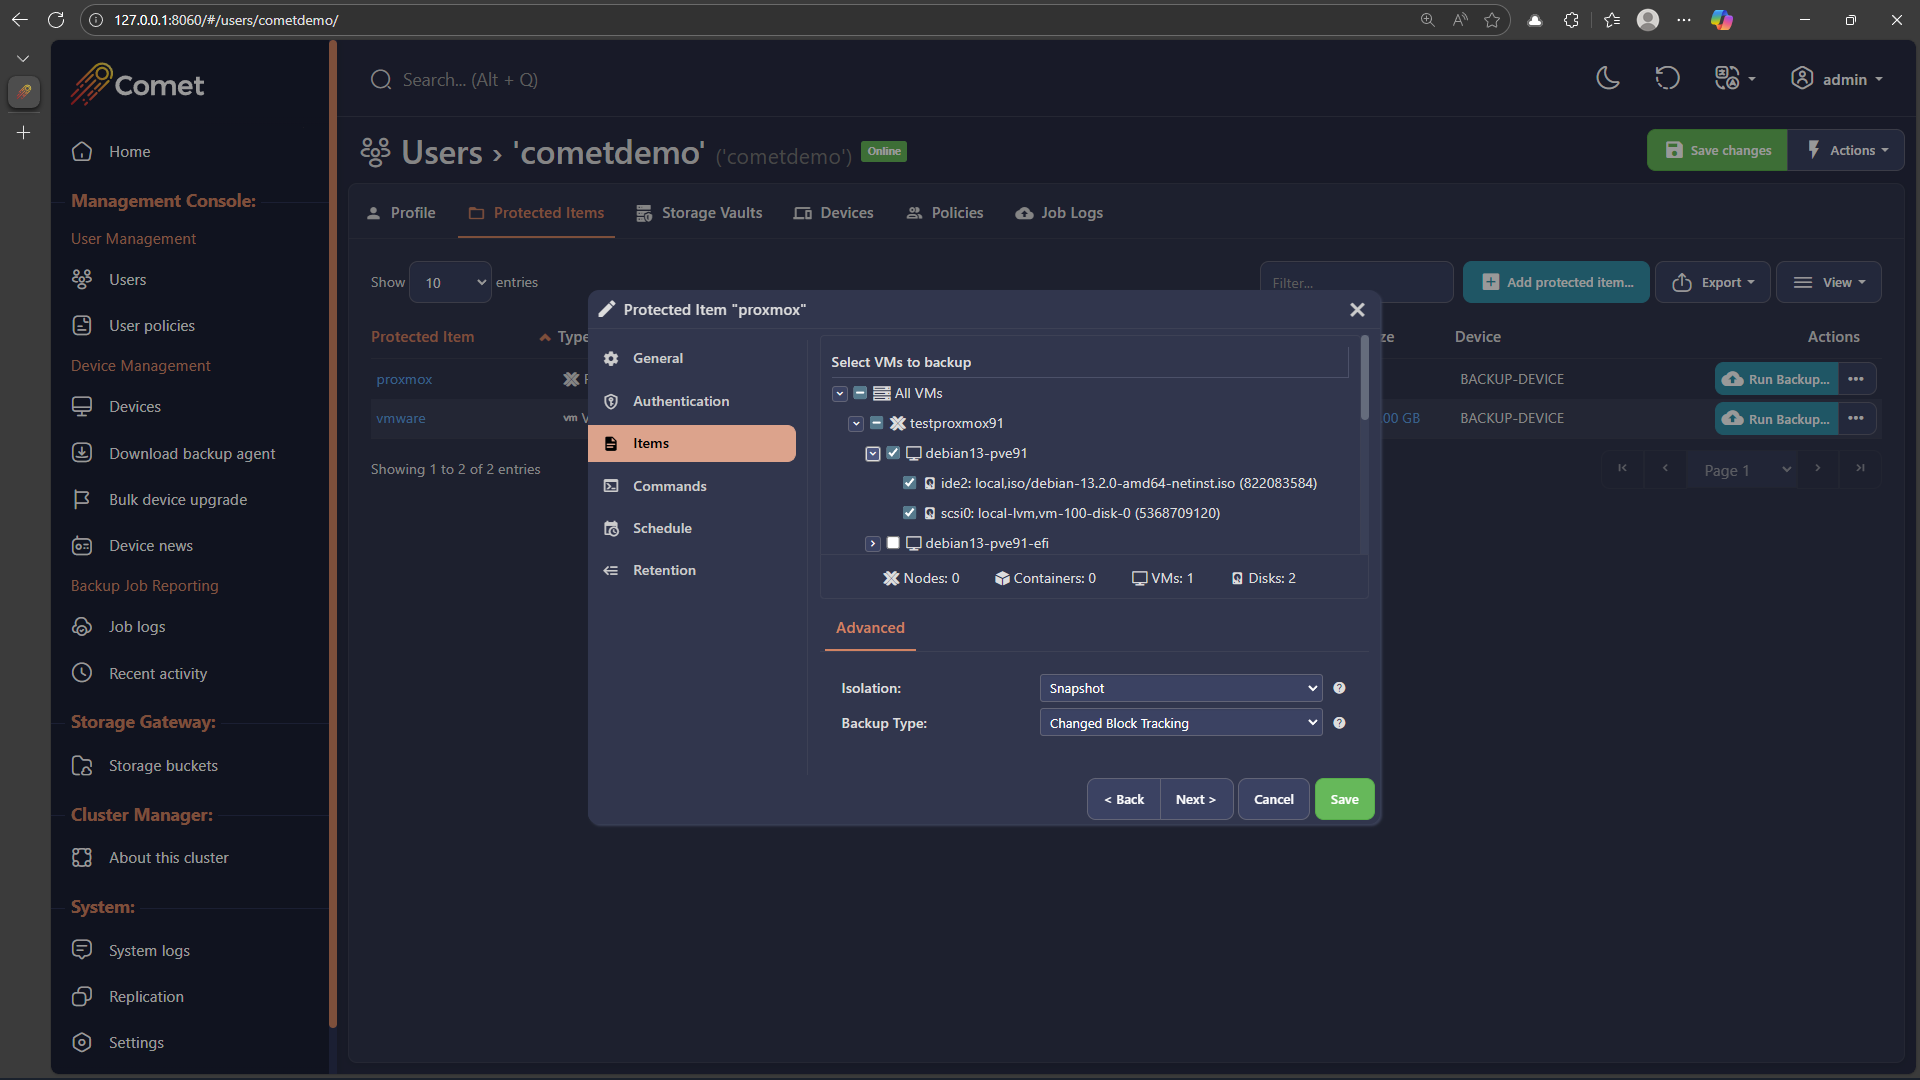Close the Protected Item dialog
The image size is (1920, 1080).
[1357, 310]
